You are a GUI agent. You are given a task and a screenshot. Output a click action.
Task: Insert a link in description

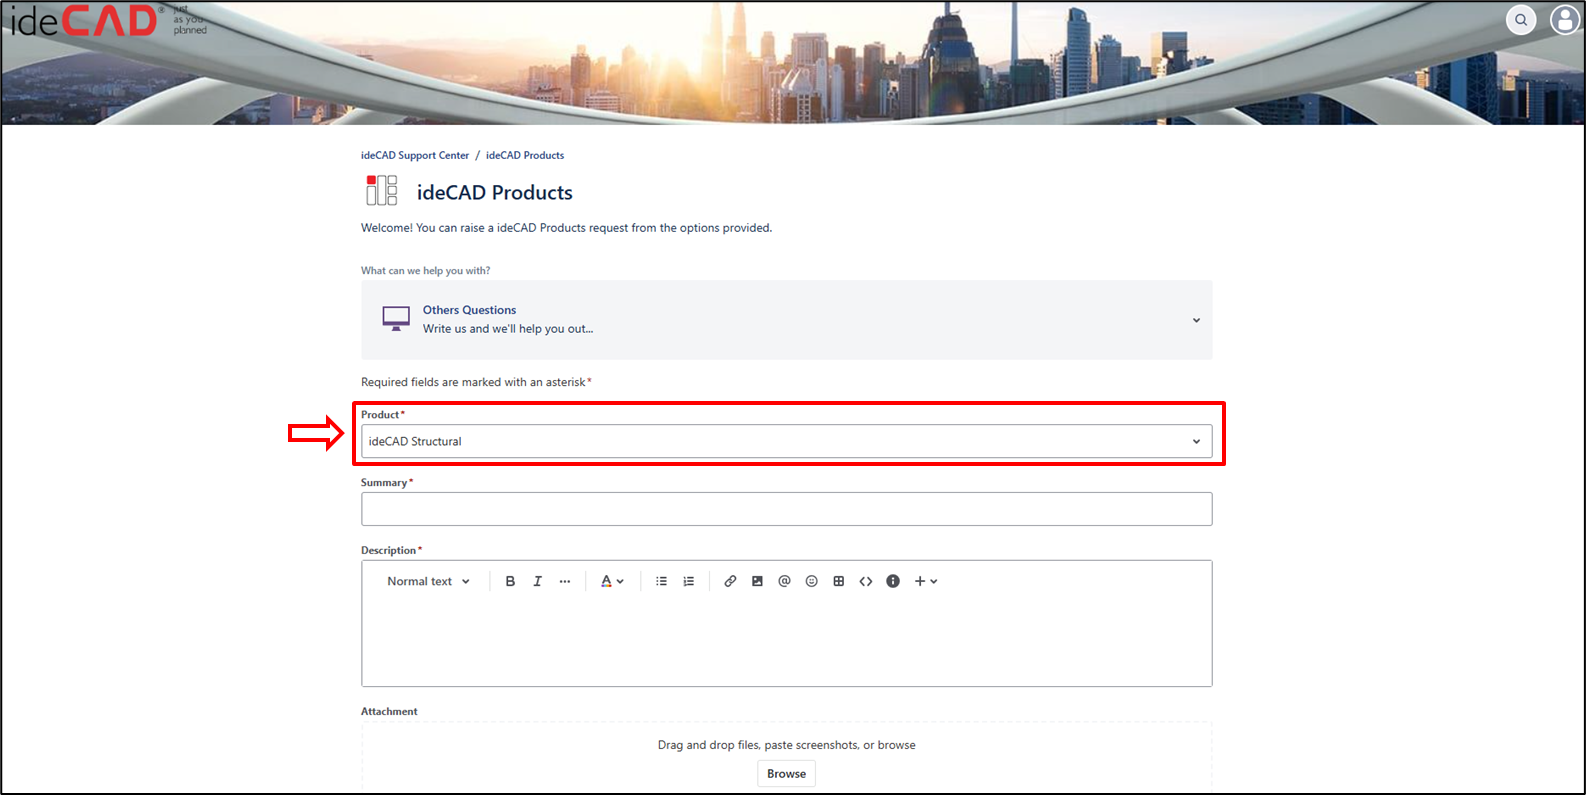[730, 581]
